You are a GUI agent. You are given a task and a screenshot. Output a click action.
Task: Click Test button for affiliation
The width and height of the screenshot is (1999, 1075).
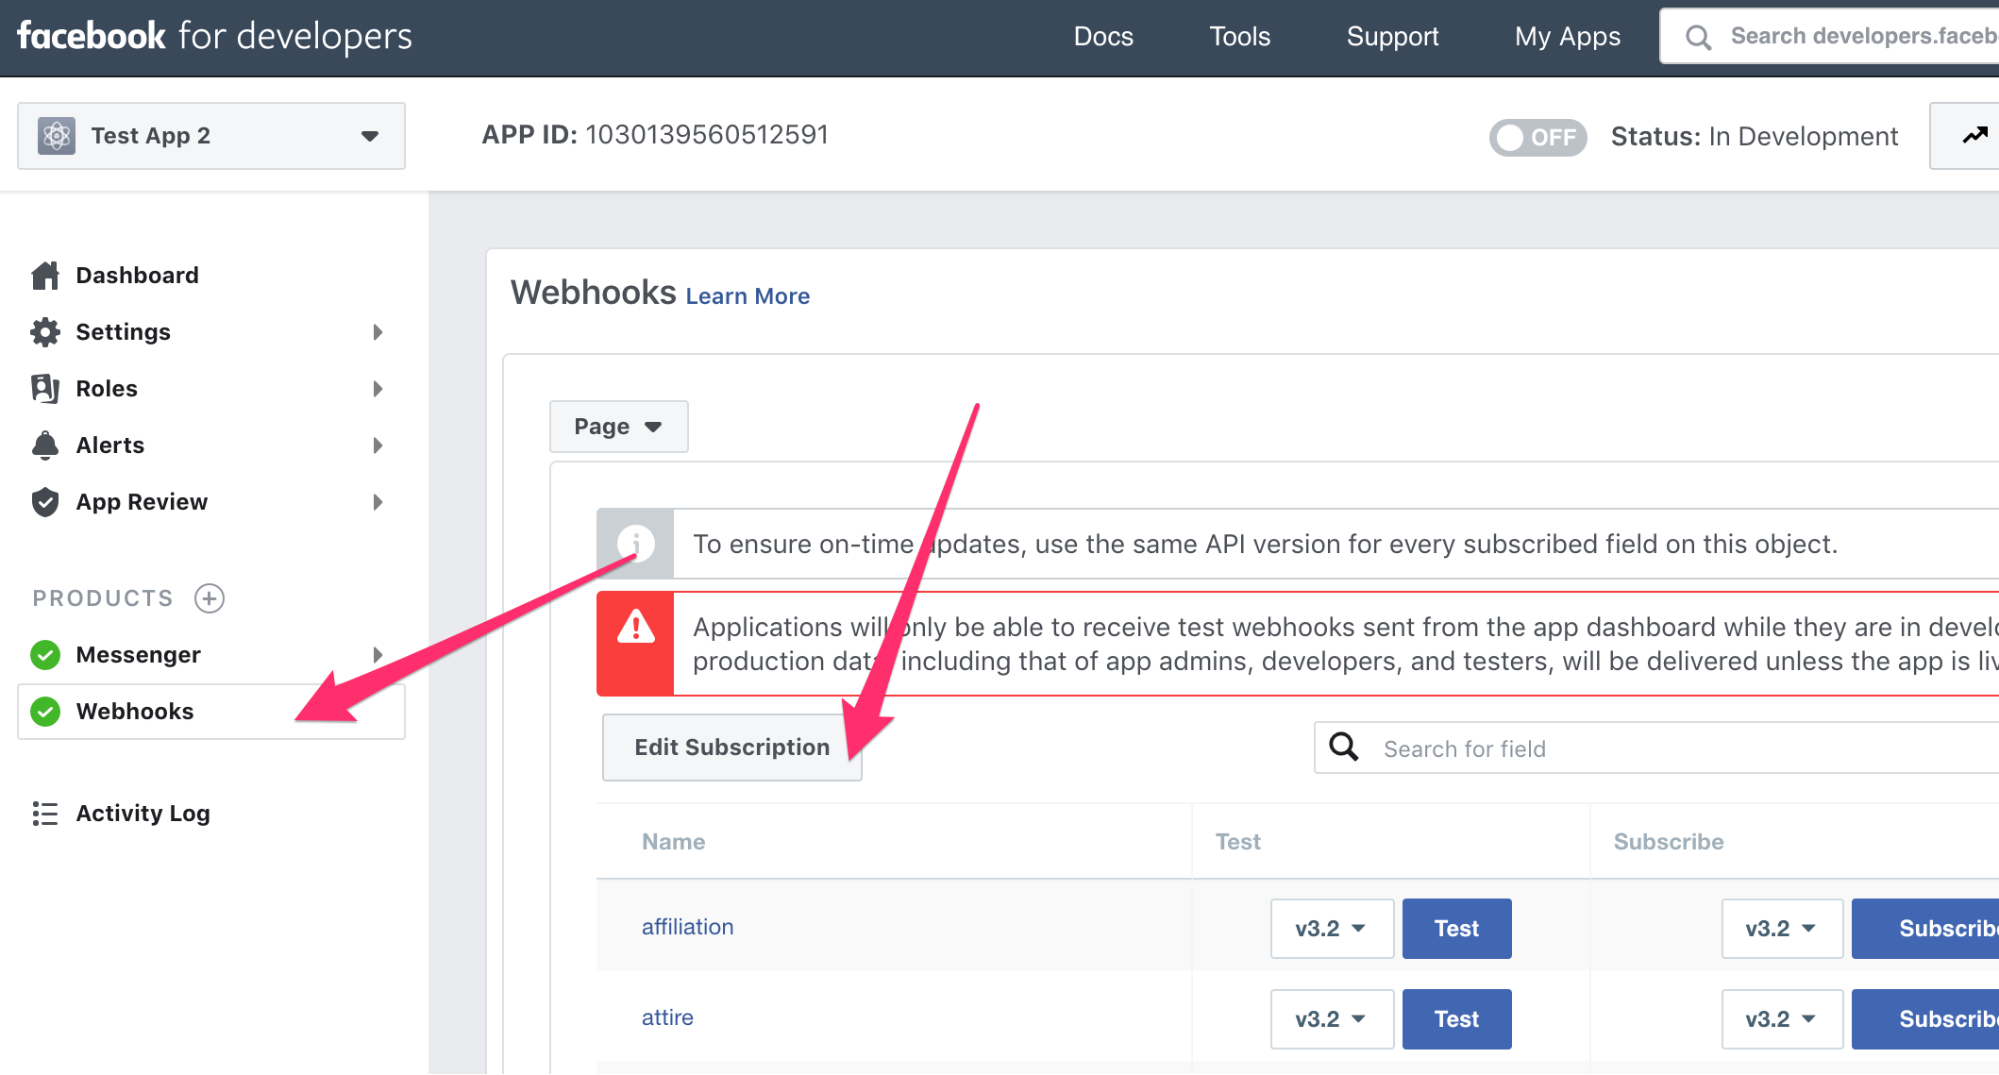(x=1457, y=929)
